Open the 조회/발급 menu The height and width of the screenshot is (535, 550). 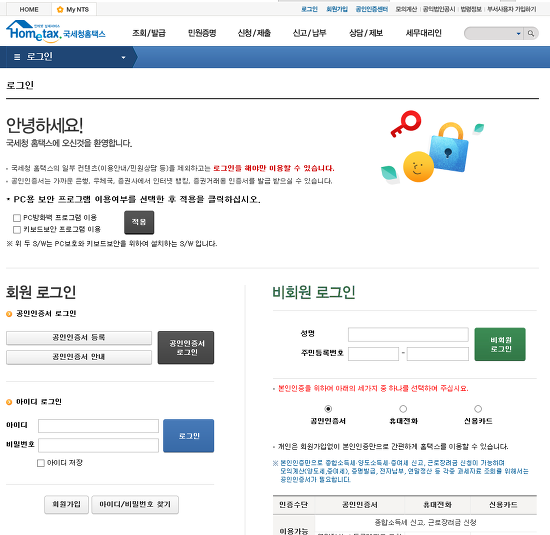click(149, 33)
